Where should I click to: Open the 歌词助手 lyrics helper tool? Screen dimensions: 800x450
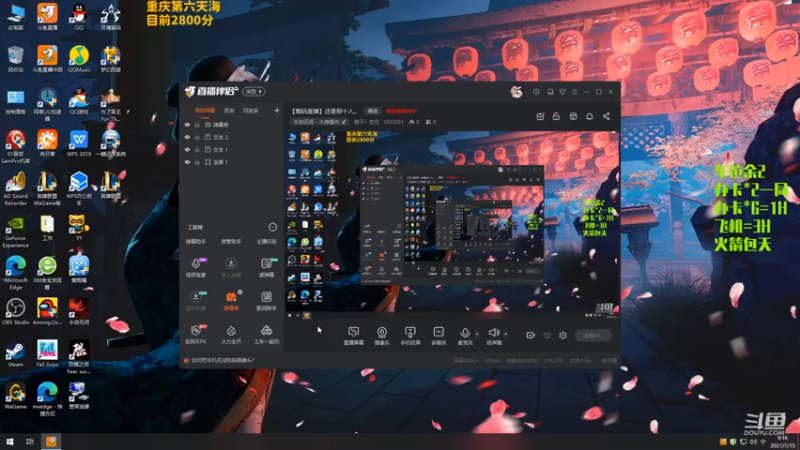(266, 301)
